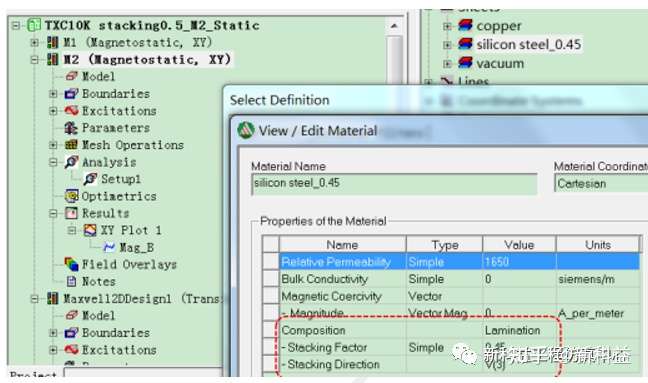Click the Material Name input field
Screen dimensions: 648x383
click(394, 183)
